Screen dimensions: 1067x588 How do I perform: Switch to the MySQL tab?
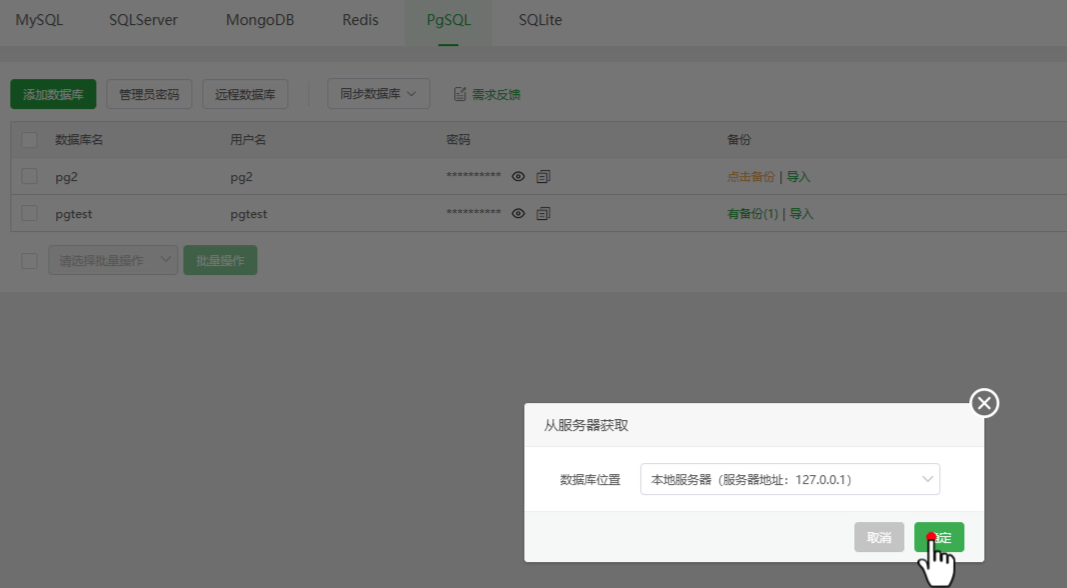39,20
